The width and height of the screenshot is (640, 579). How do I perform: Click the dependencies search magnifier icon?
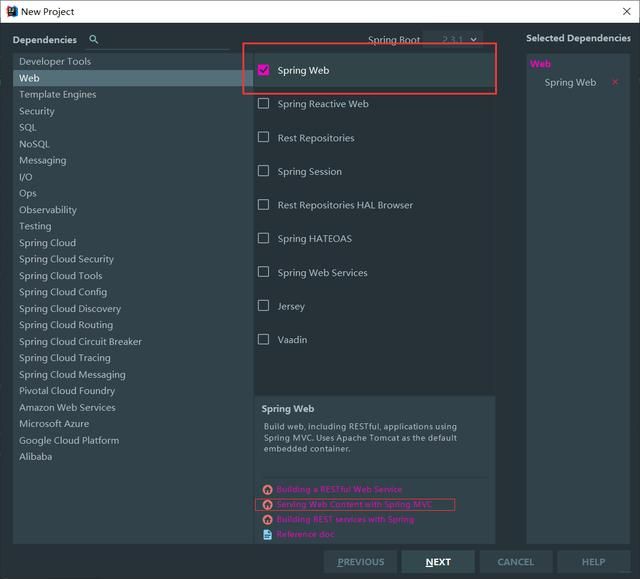(x=93, y=40)
